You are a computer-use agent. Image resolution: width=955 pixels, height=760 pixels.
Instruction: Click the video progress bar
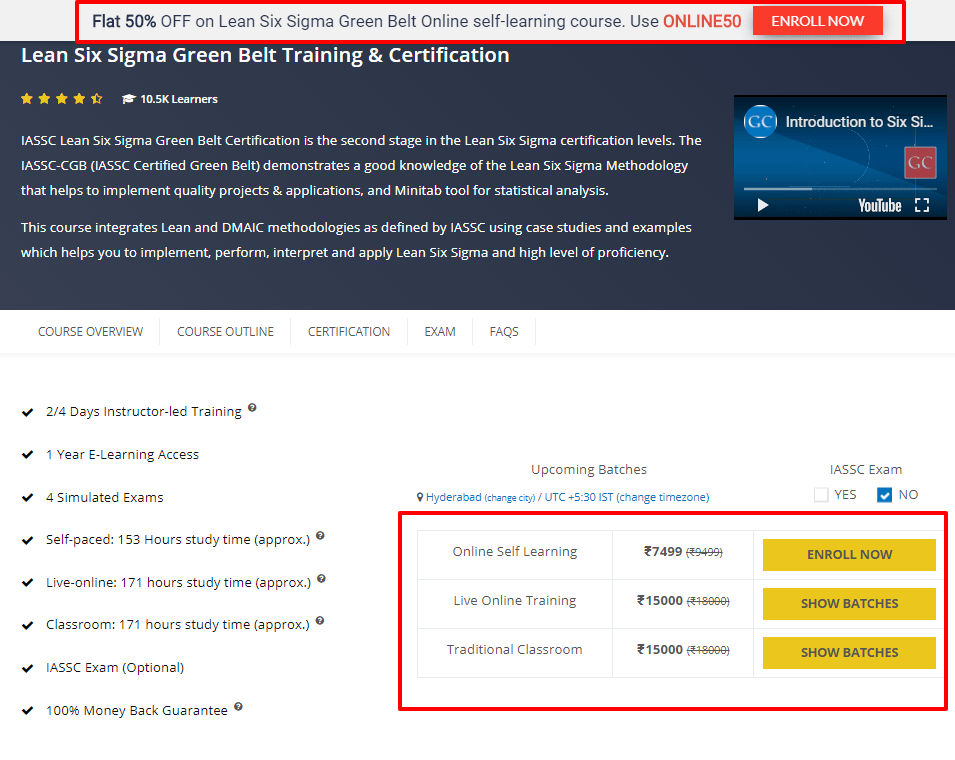click(840, 189)
